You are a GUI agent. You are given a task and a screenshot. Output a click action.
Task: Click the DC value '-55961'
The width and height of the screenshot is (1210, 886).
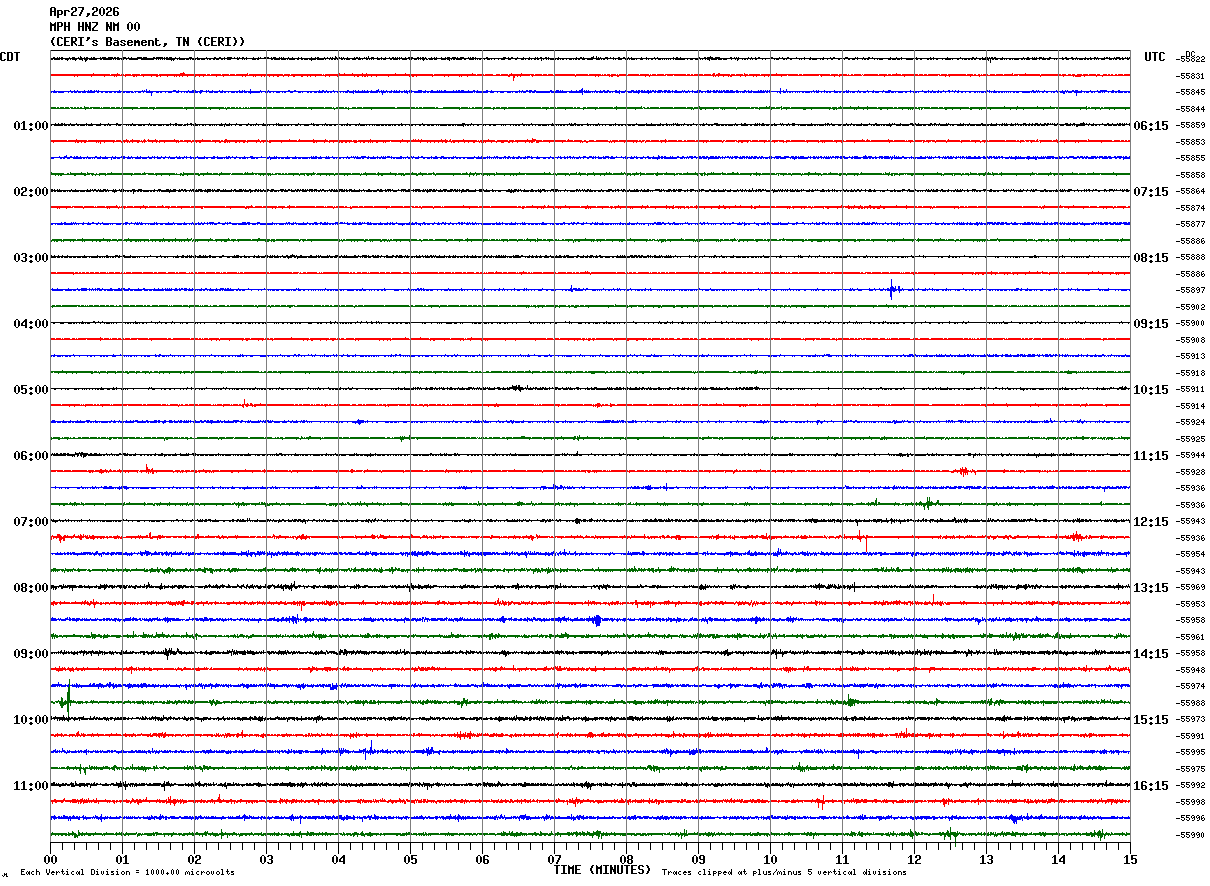coord(1191,637)
